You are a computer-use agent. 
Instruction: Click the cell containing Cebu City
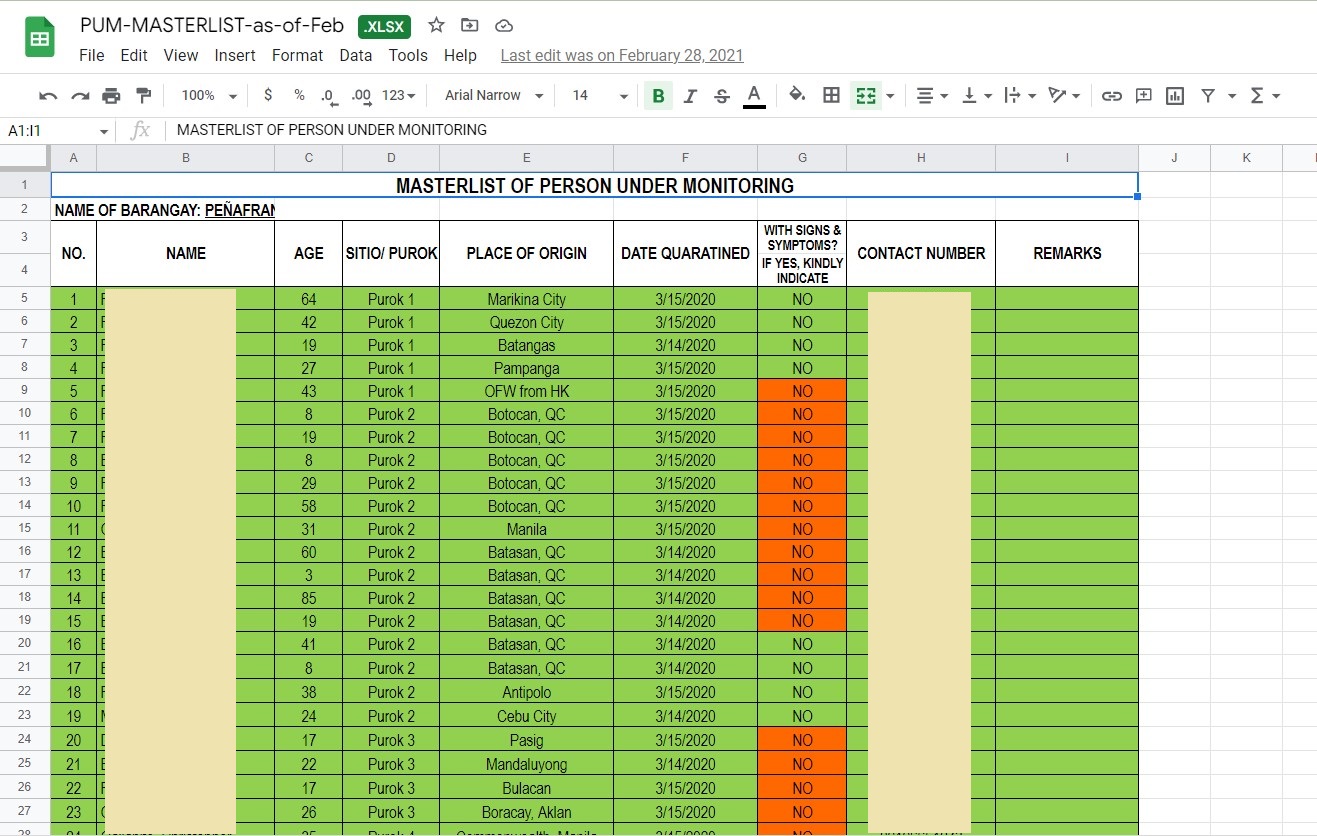526,716
